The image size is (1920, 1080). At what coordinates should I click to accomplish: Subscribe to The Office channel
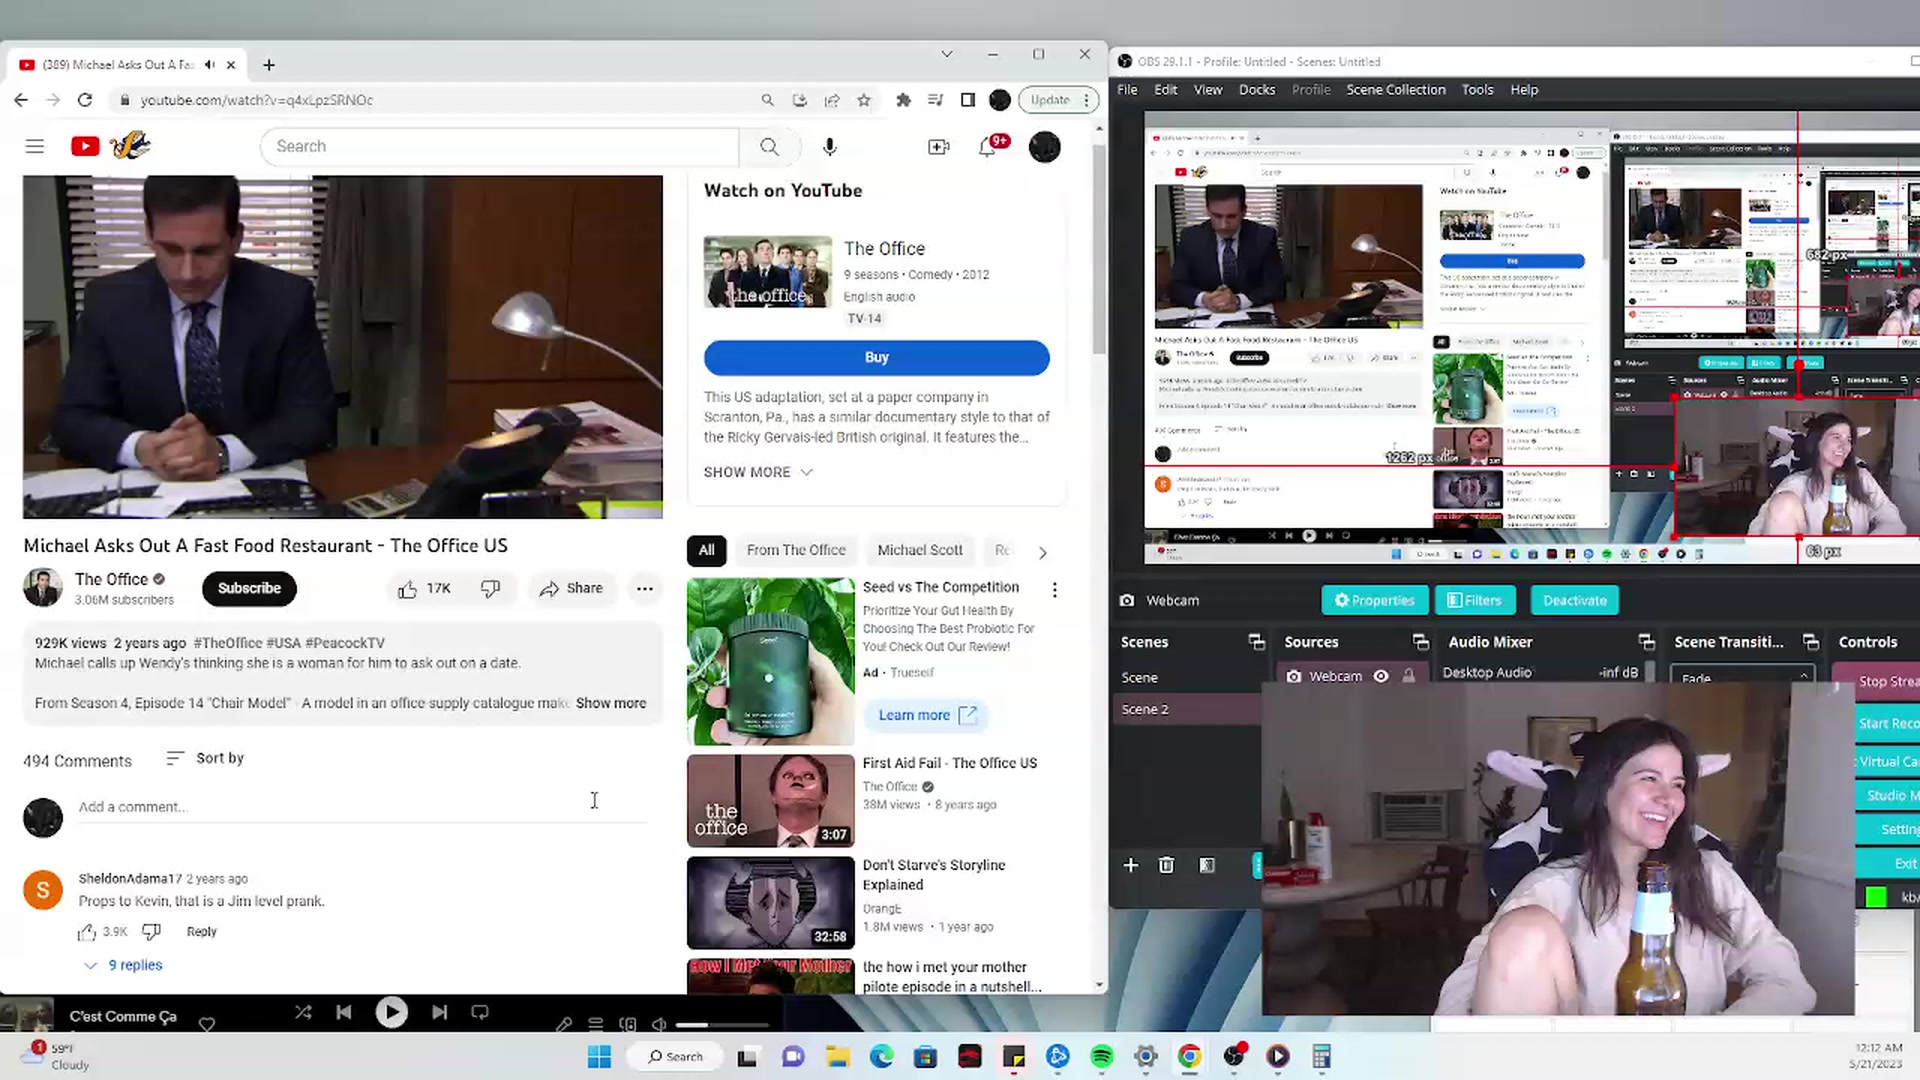point(249,588)
